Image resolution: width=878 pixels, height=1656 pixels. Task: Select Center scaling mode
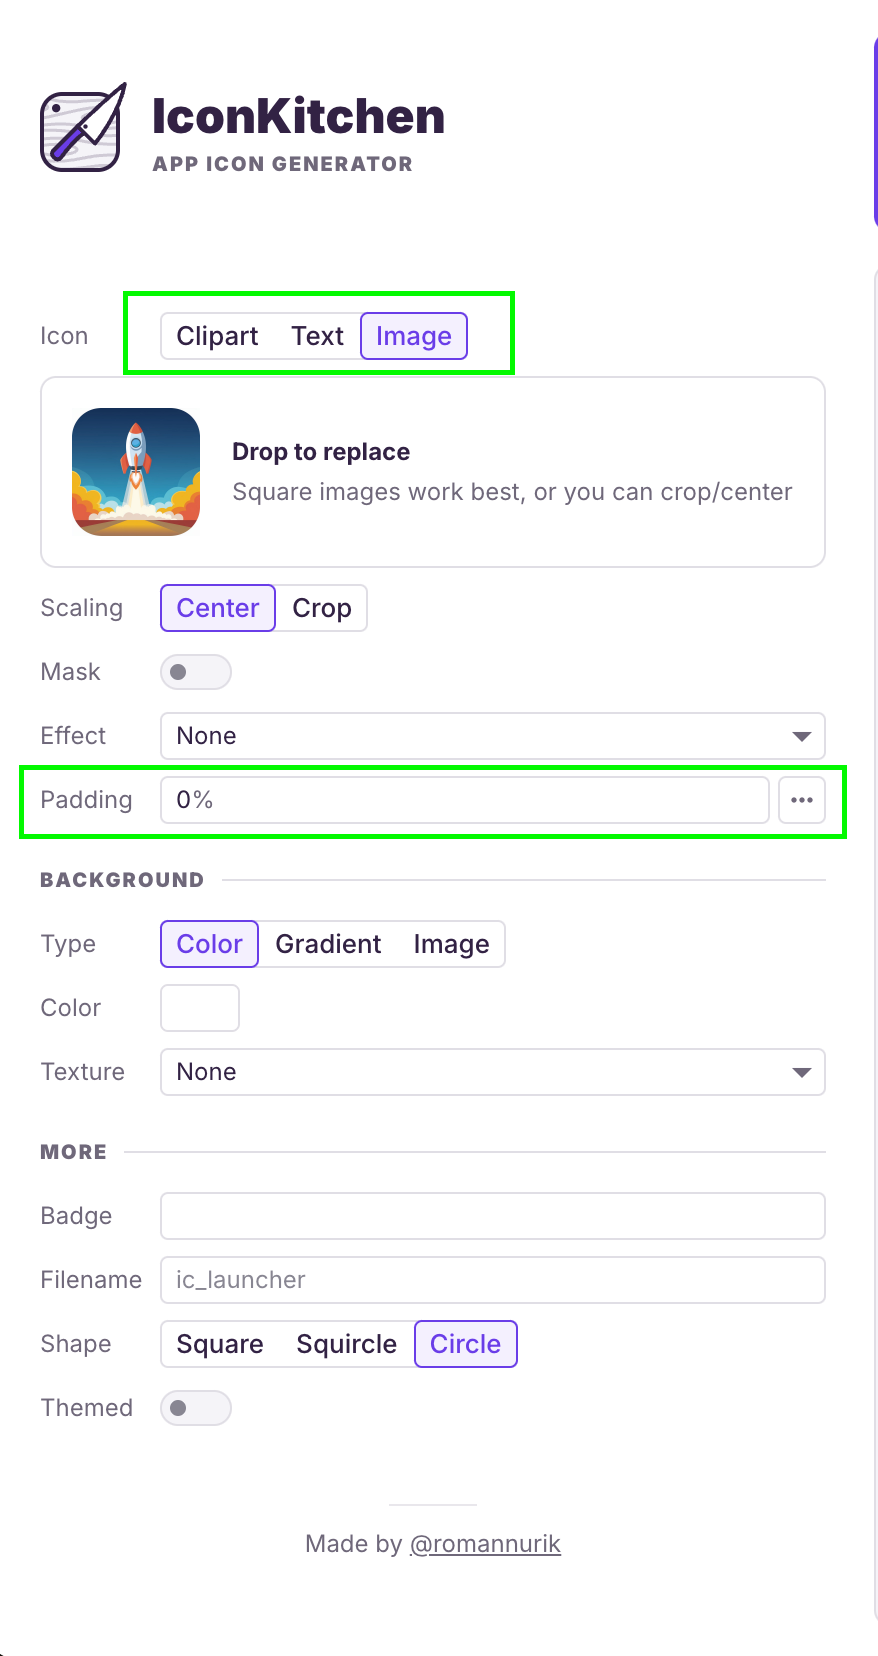click(x=217, y=607)
